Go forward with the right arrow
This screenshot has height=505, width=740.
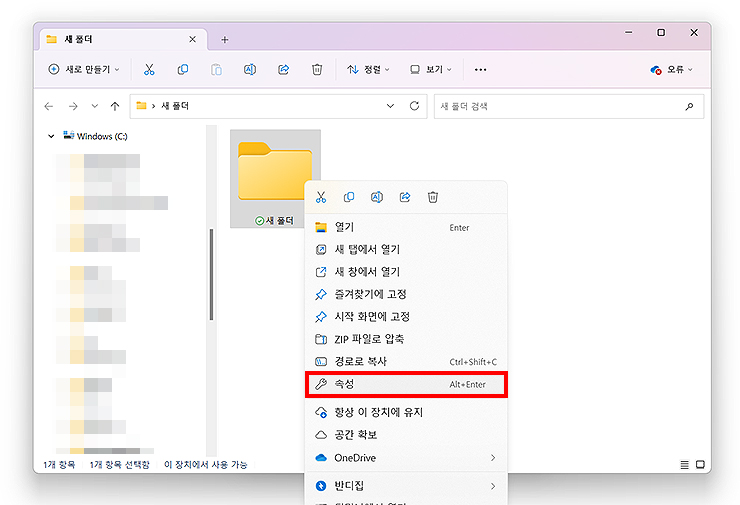point(73,106)
